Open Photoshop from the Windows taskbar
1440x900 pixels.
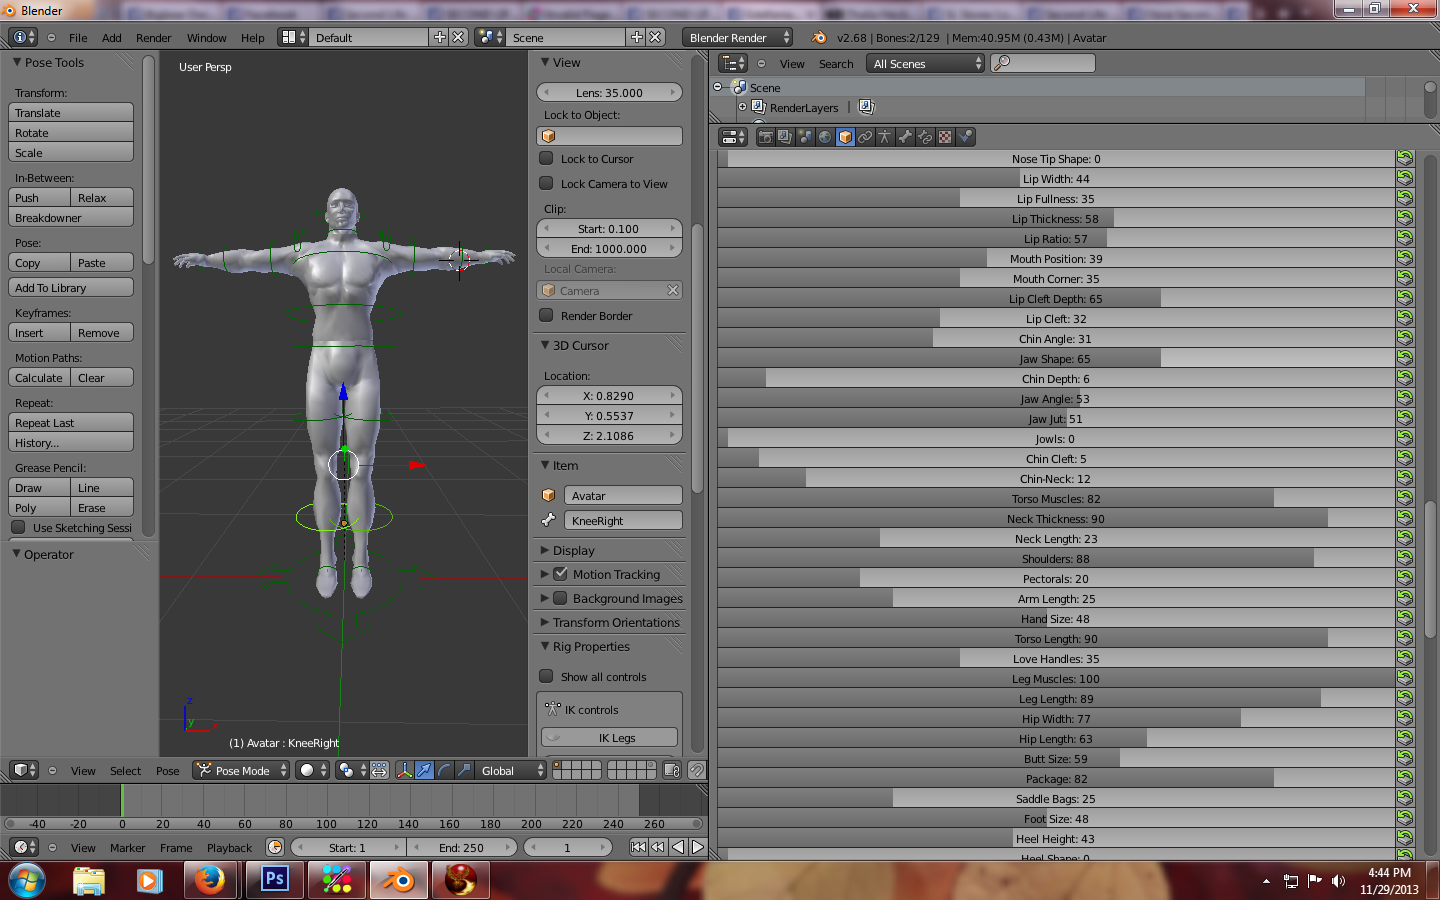pyautogui.click(x=274, y=880)
